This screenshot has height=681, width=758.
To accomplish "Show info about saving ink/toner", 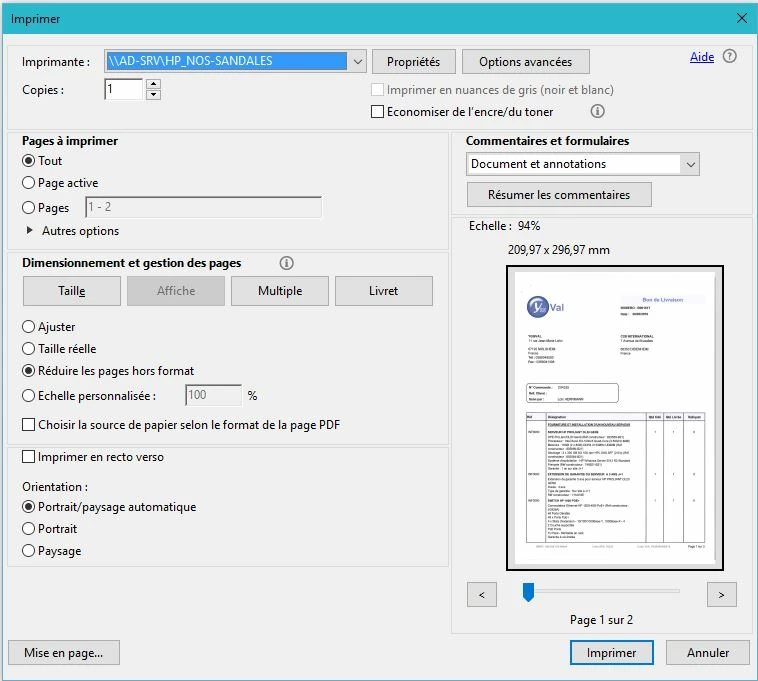I will [x=597, y=112].
